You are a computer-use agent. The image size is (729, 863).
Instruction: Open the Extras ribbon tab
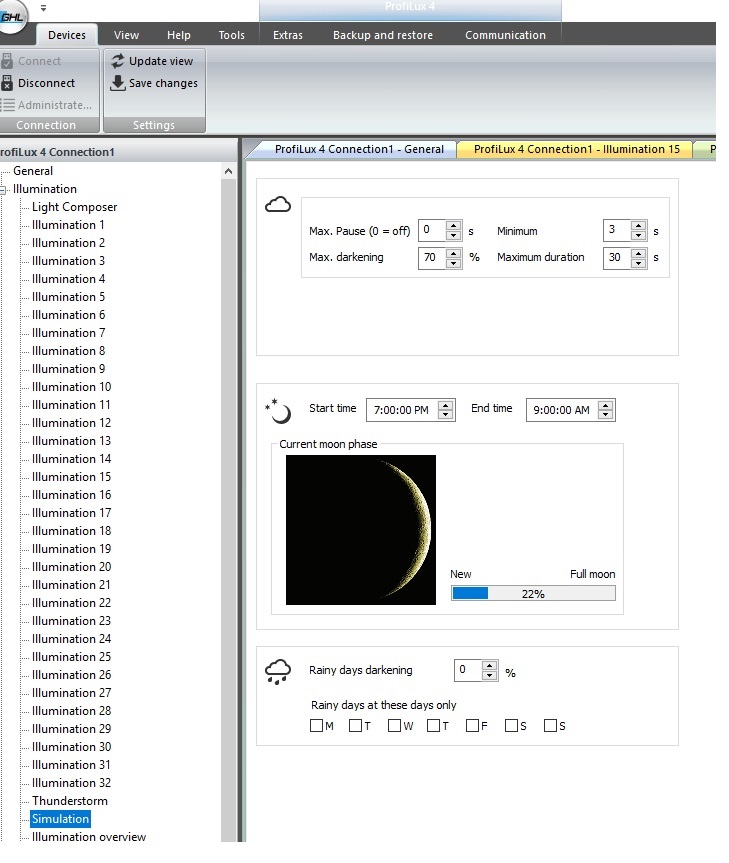pos(288,35)
